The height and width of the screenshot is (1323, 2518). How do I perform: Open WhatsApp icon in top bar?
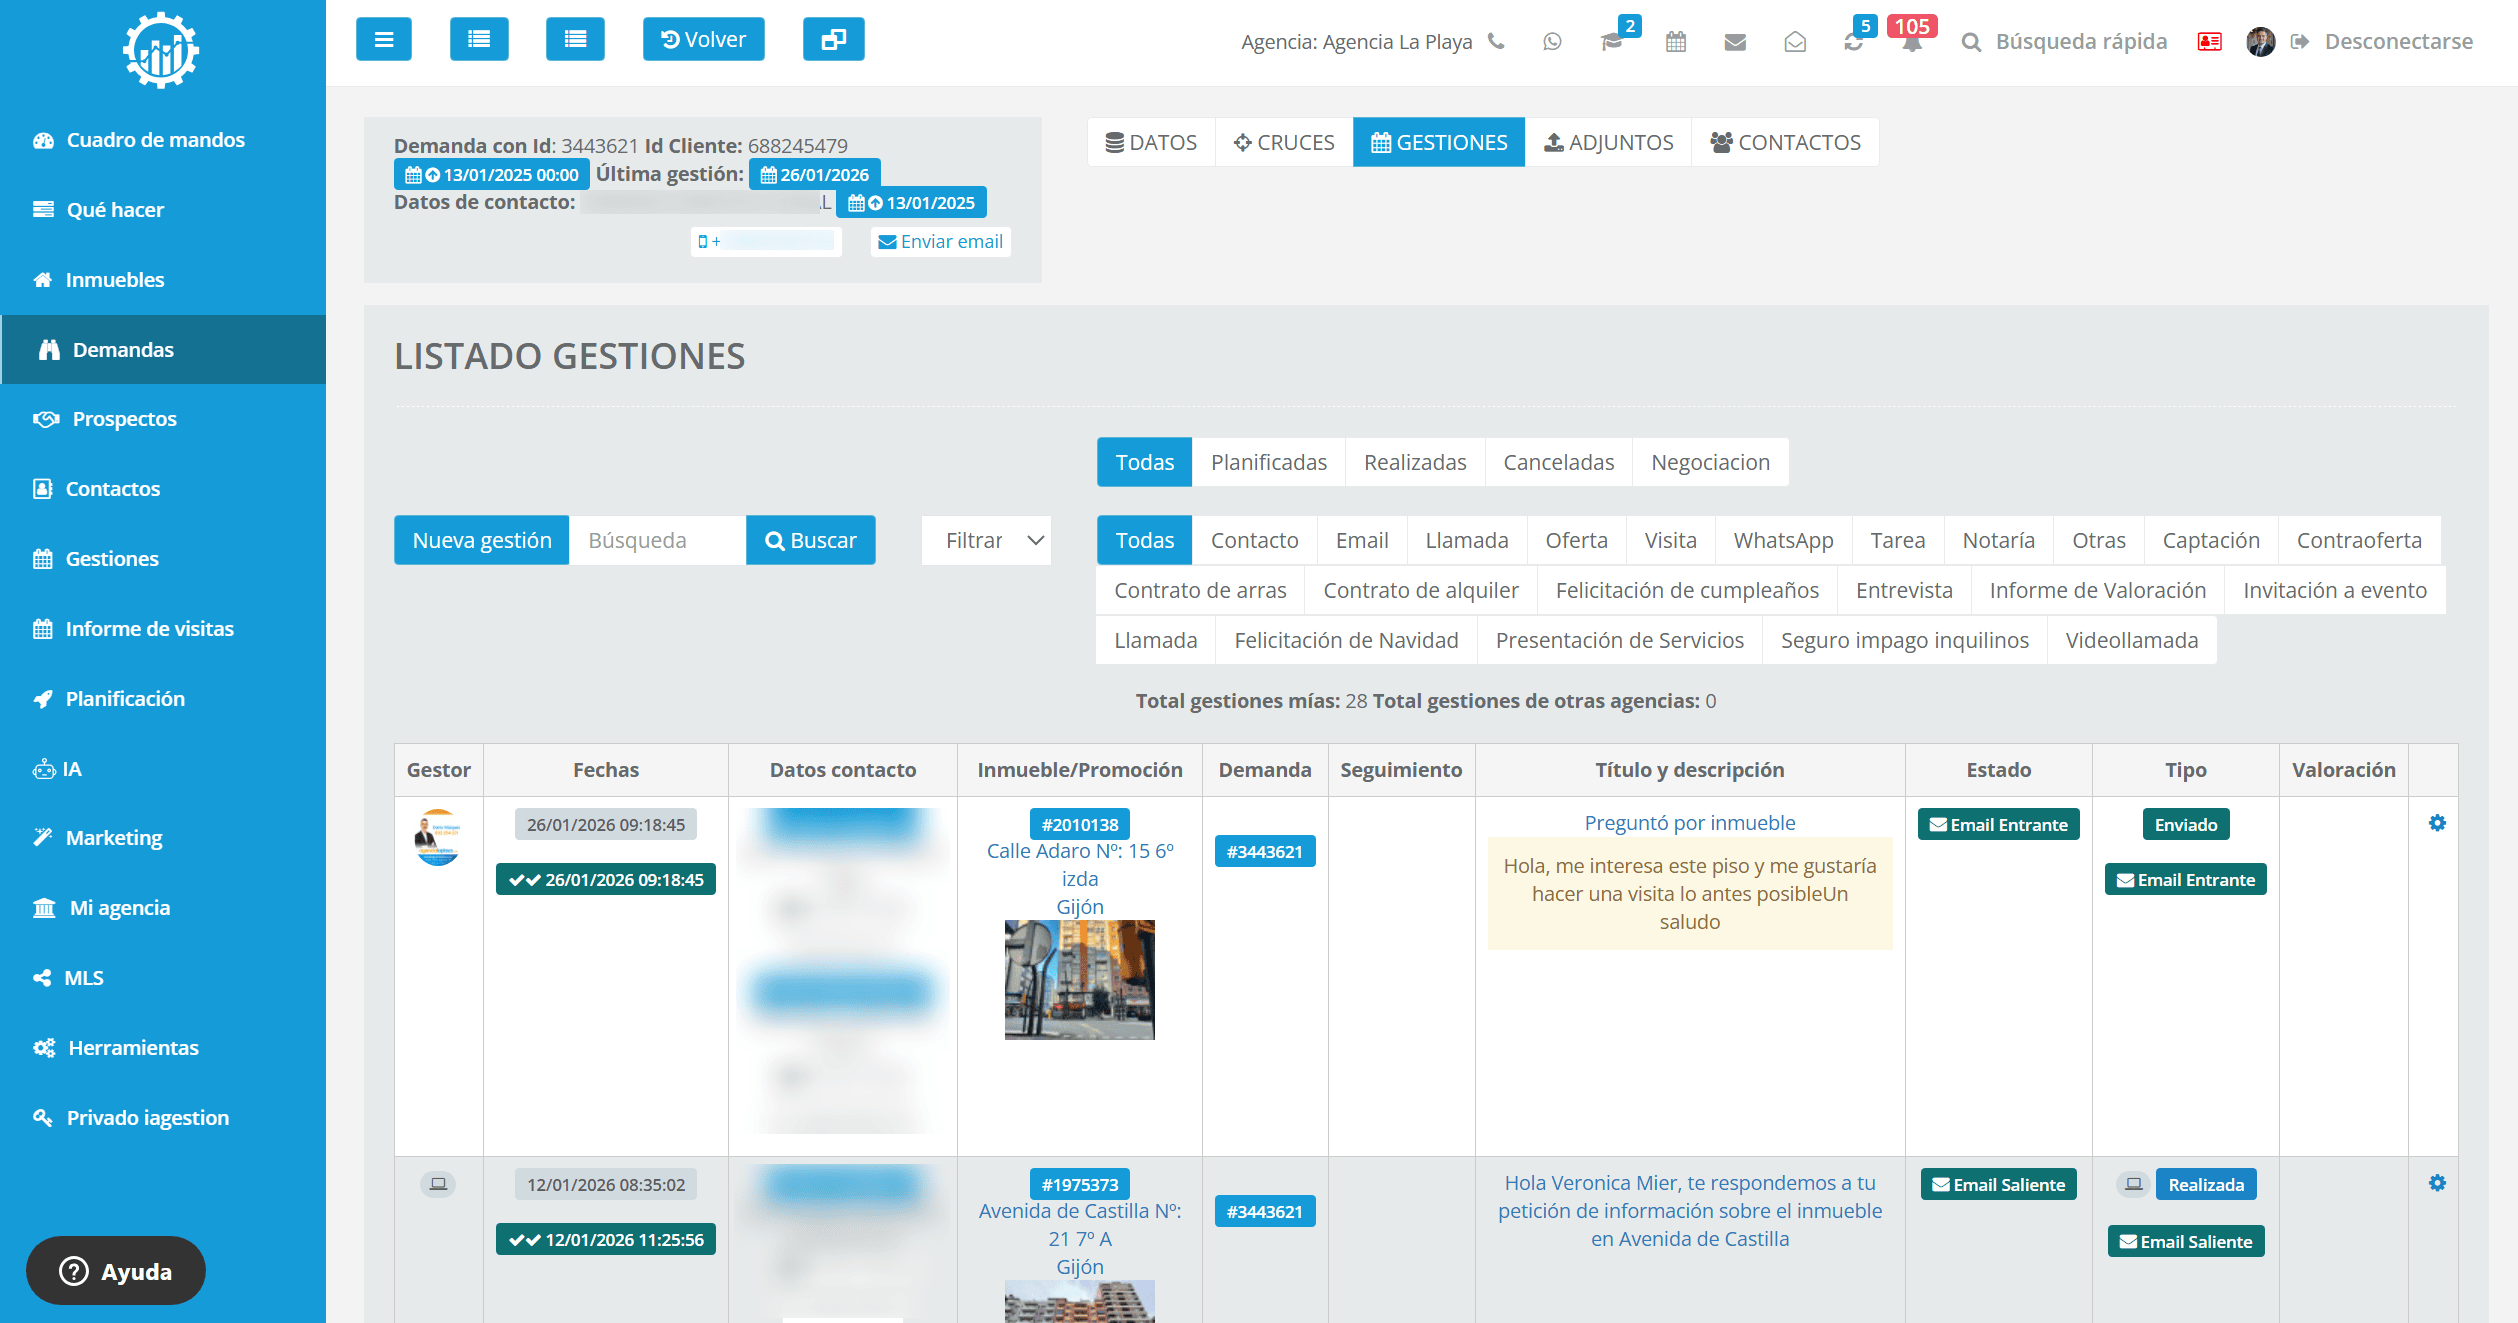(x=1552, y=42)
